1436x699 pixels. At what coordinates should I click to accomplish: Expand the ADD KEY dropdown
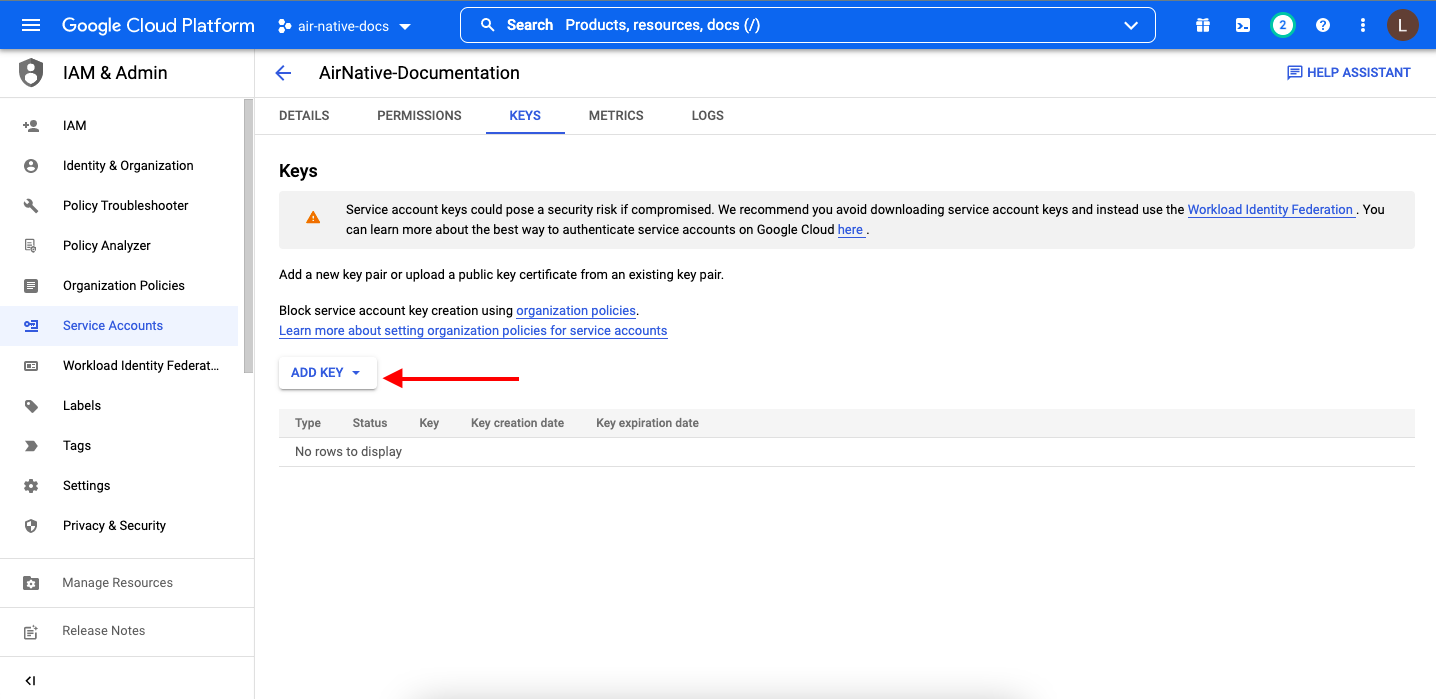pos(327,373)
